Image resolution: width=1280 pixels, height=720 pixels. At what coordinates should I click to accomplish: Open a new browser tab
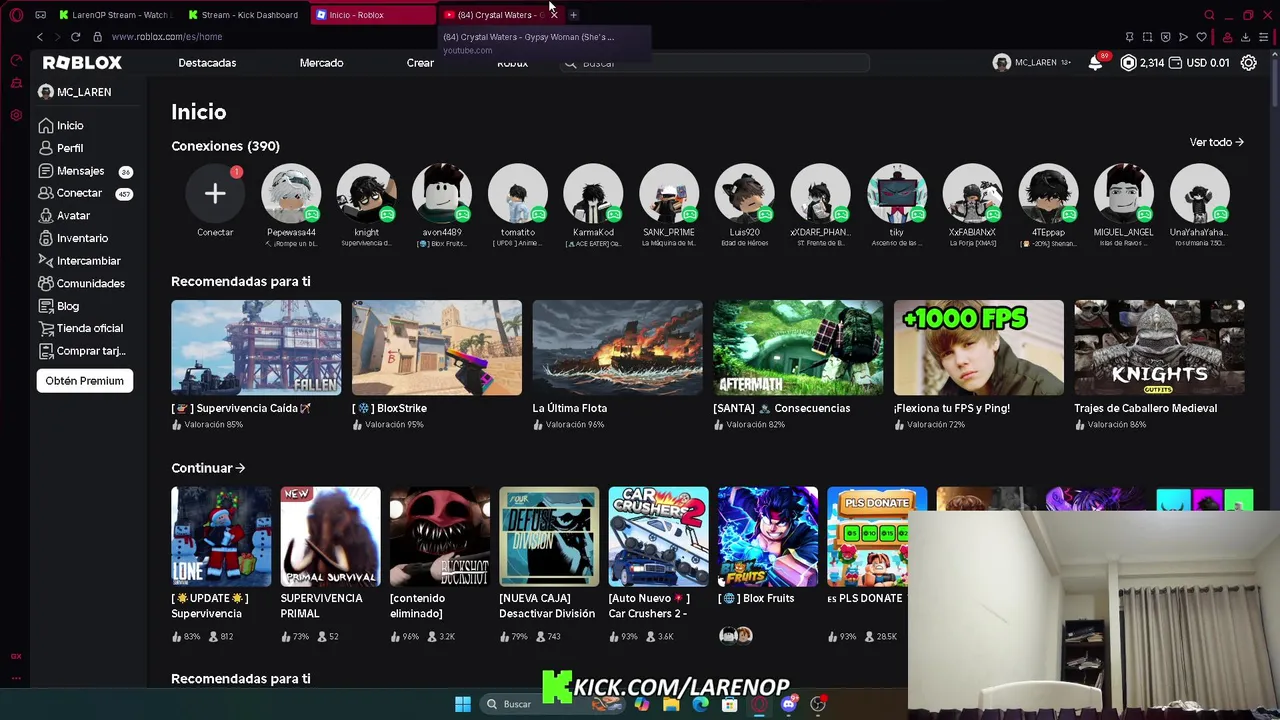pyautogui.click(x=573, y=15)
